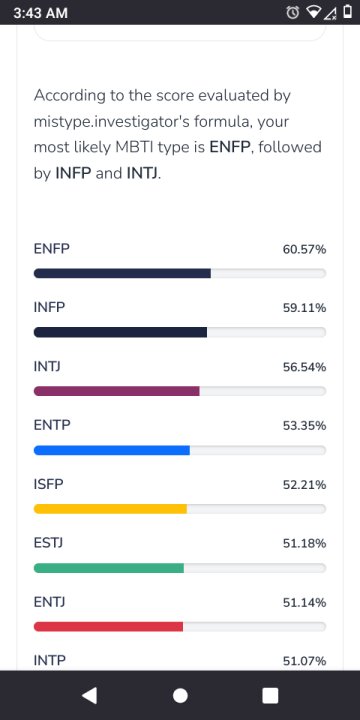Click the green ESTJ progress bar

[180, 568]
